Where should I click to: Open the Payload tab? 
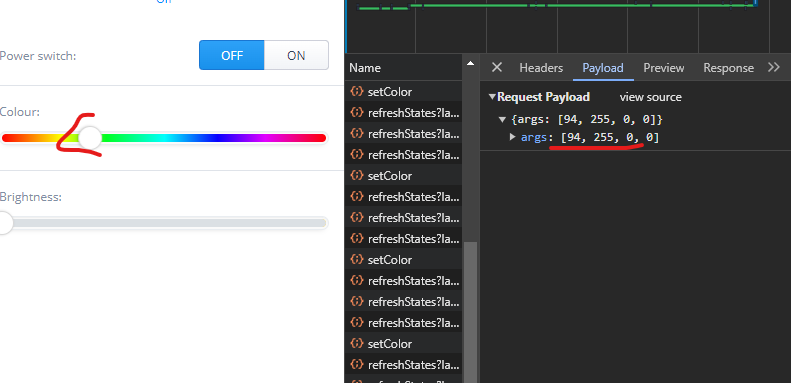tap(603, 68)
